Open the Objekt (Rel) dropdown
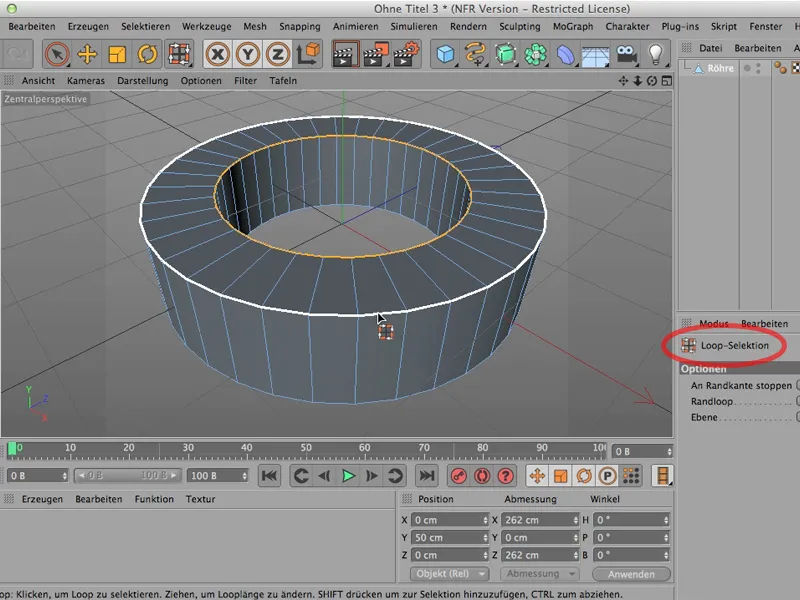The width and height of the screenshot is (800, 600). click(449, 574)
